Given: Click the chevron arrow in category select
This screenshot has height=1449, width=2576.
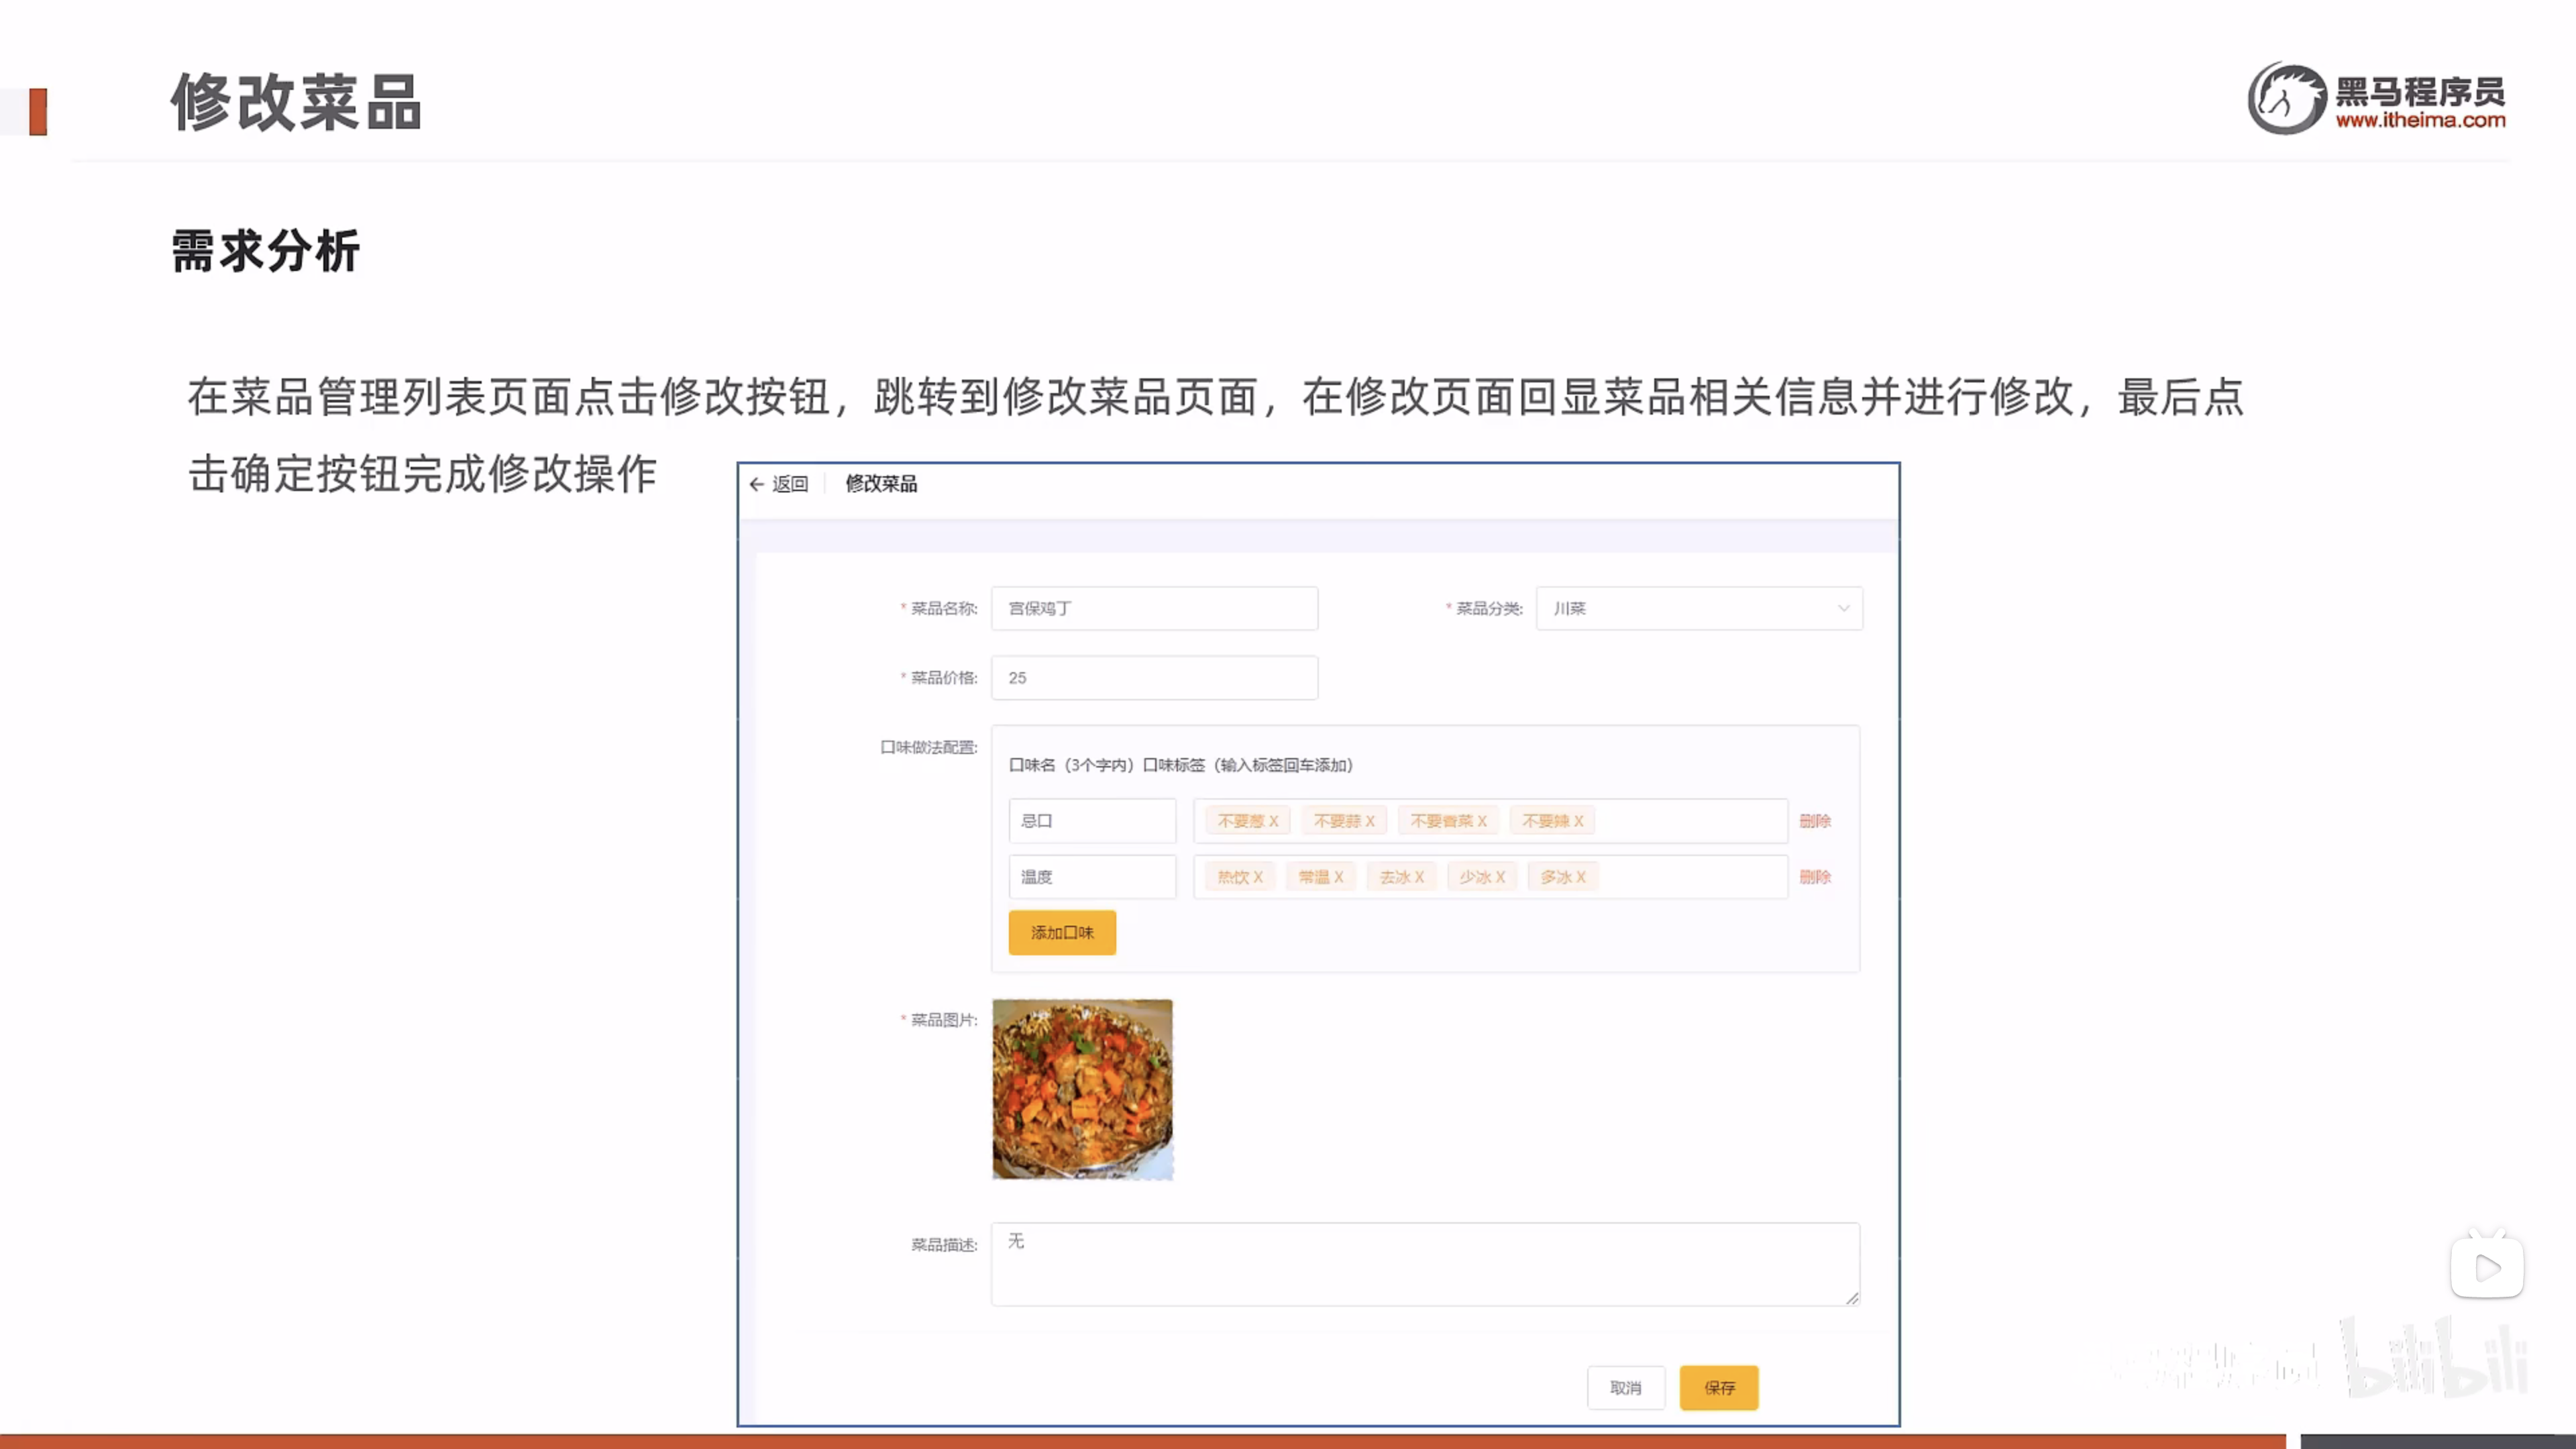Looking at the screenshot, I should coord(1843,608).
